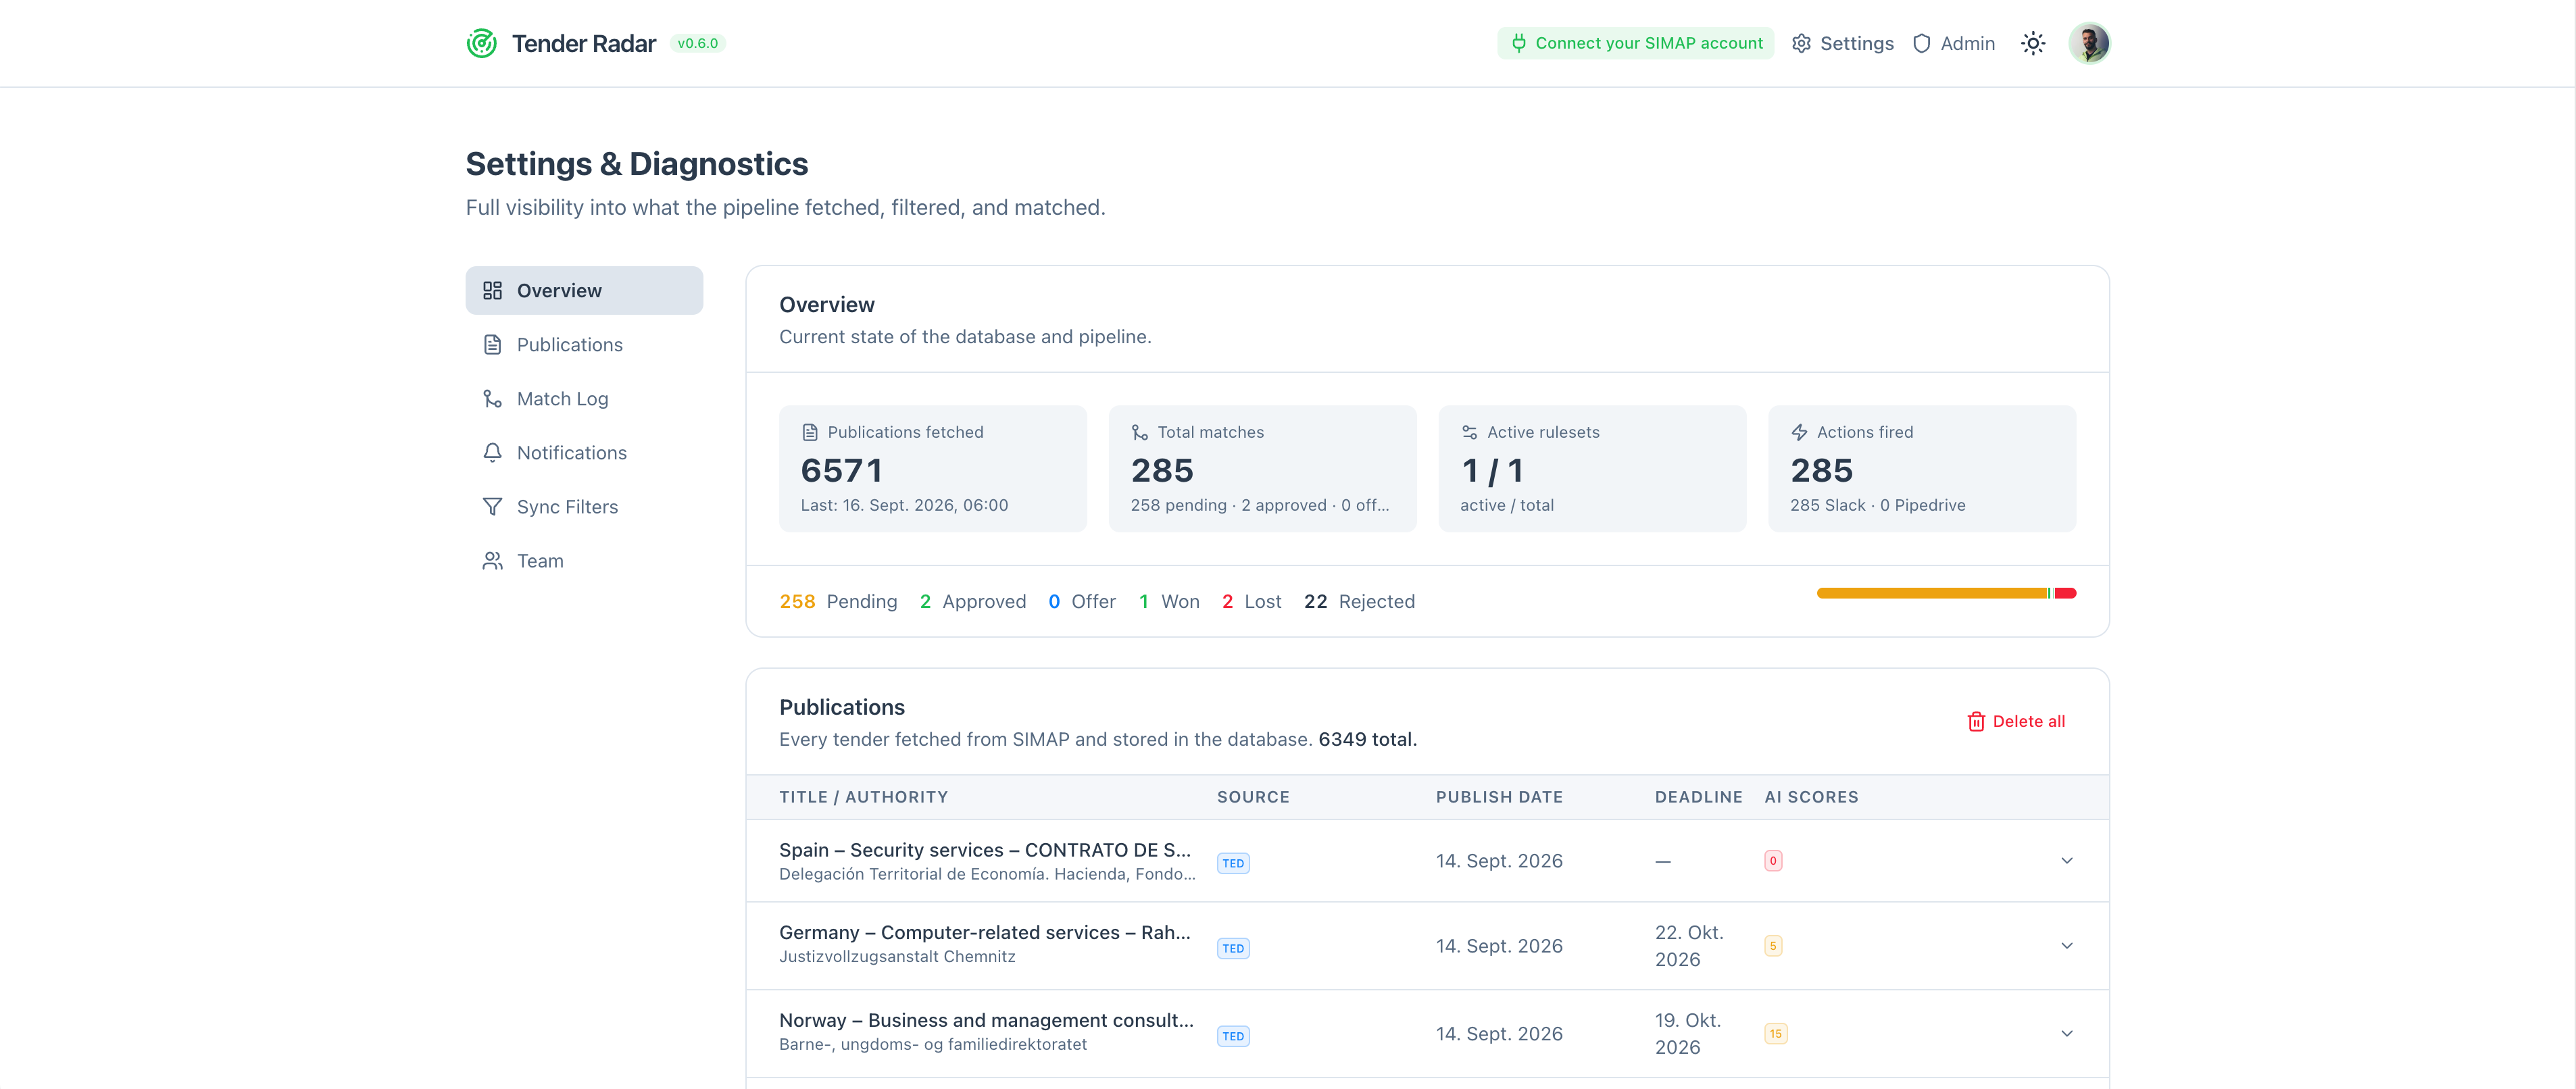2576x1089 pixels.
Task: Open the user profile avatar
Action: [x=2089, y=43]
